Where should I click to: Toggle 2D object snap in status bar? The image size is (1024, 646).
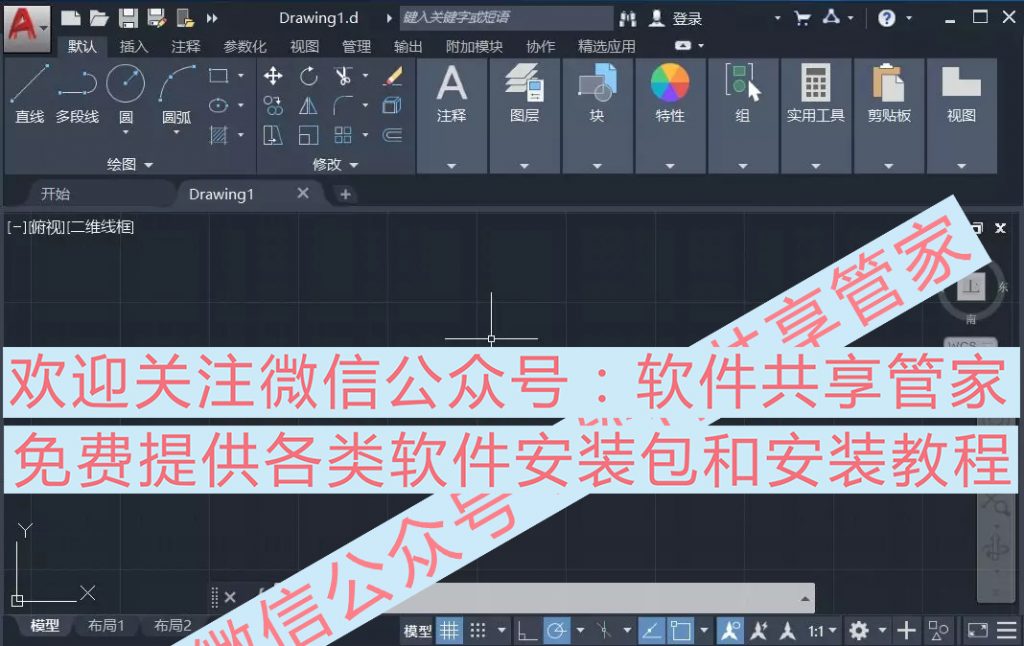click(680, 630)
